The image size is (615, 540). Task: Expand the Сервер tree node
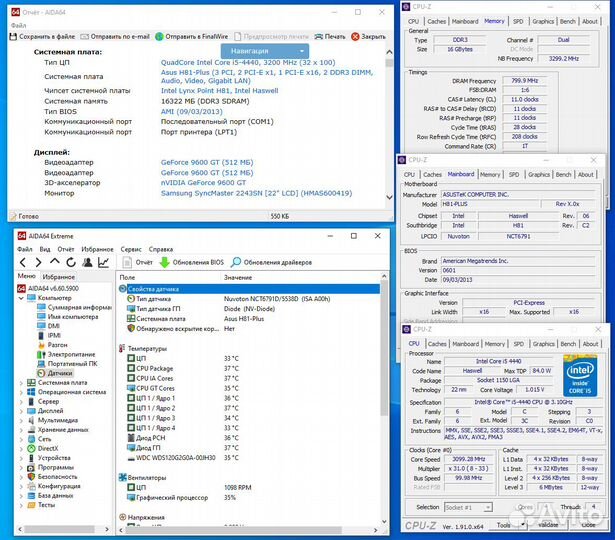coord(21,402)
